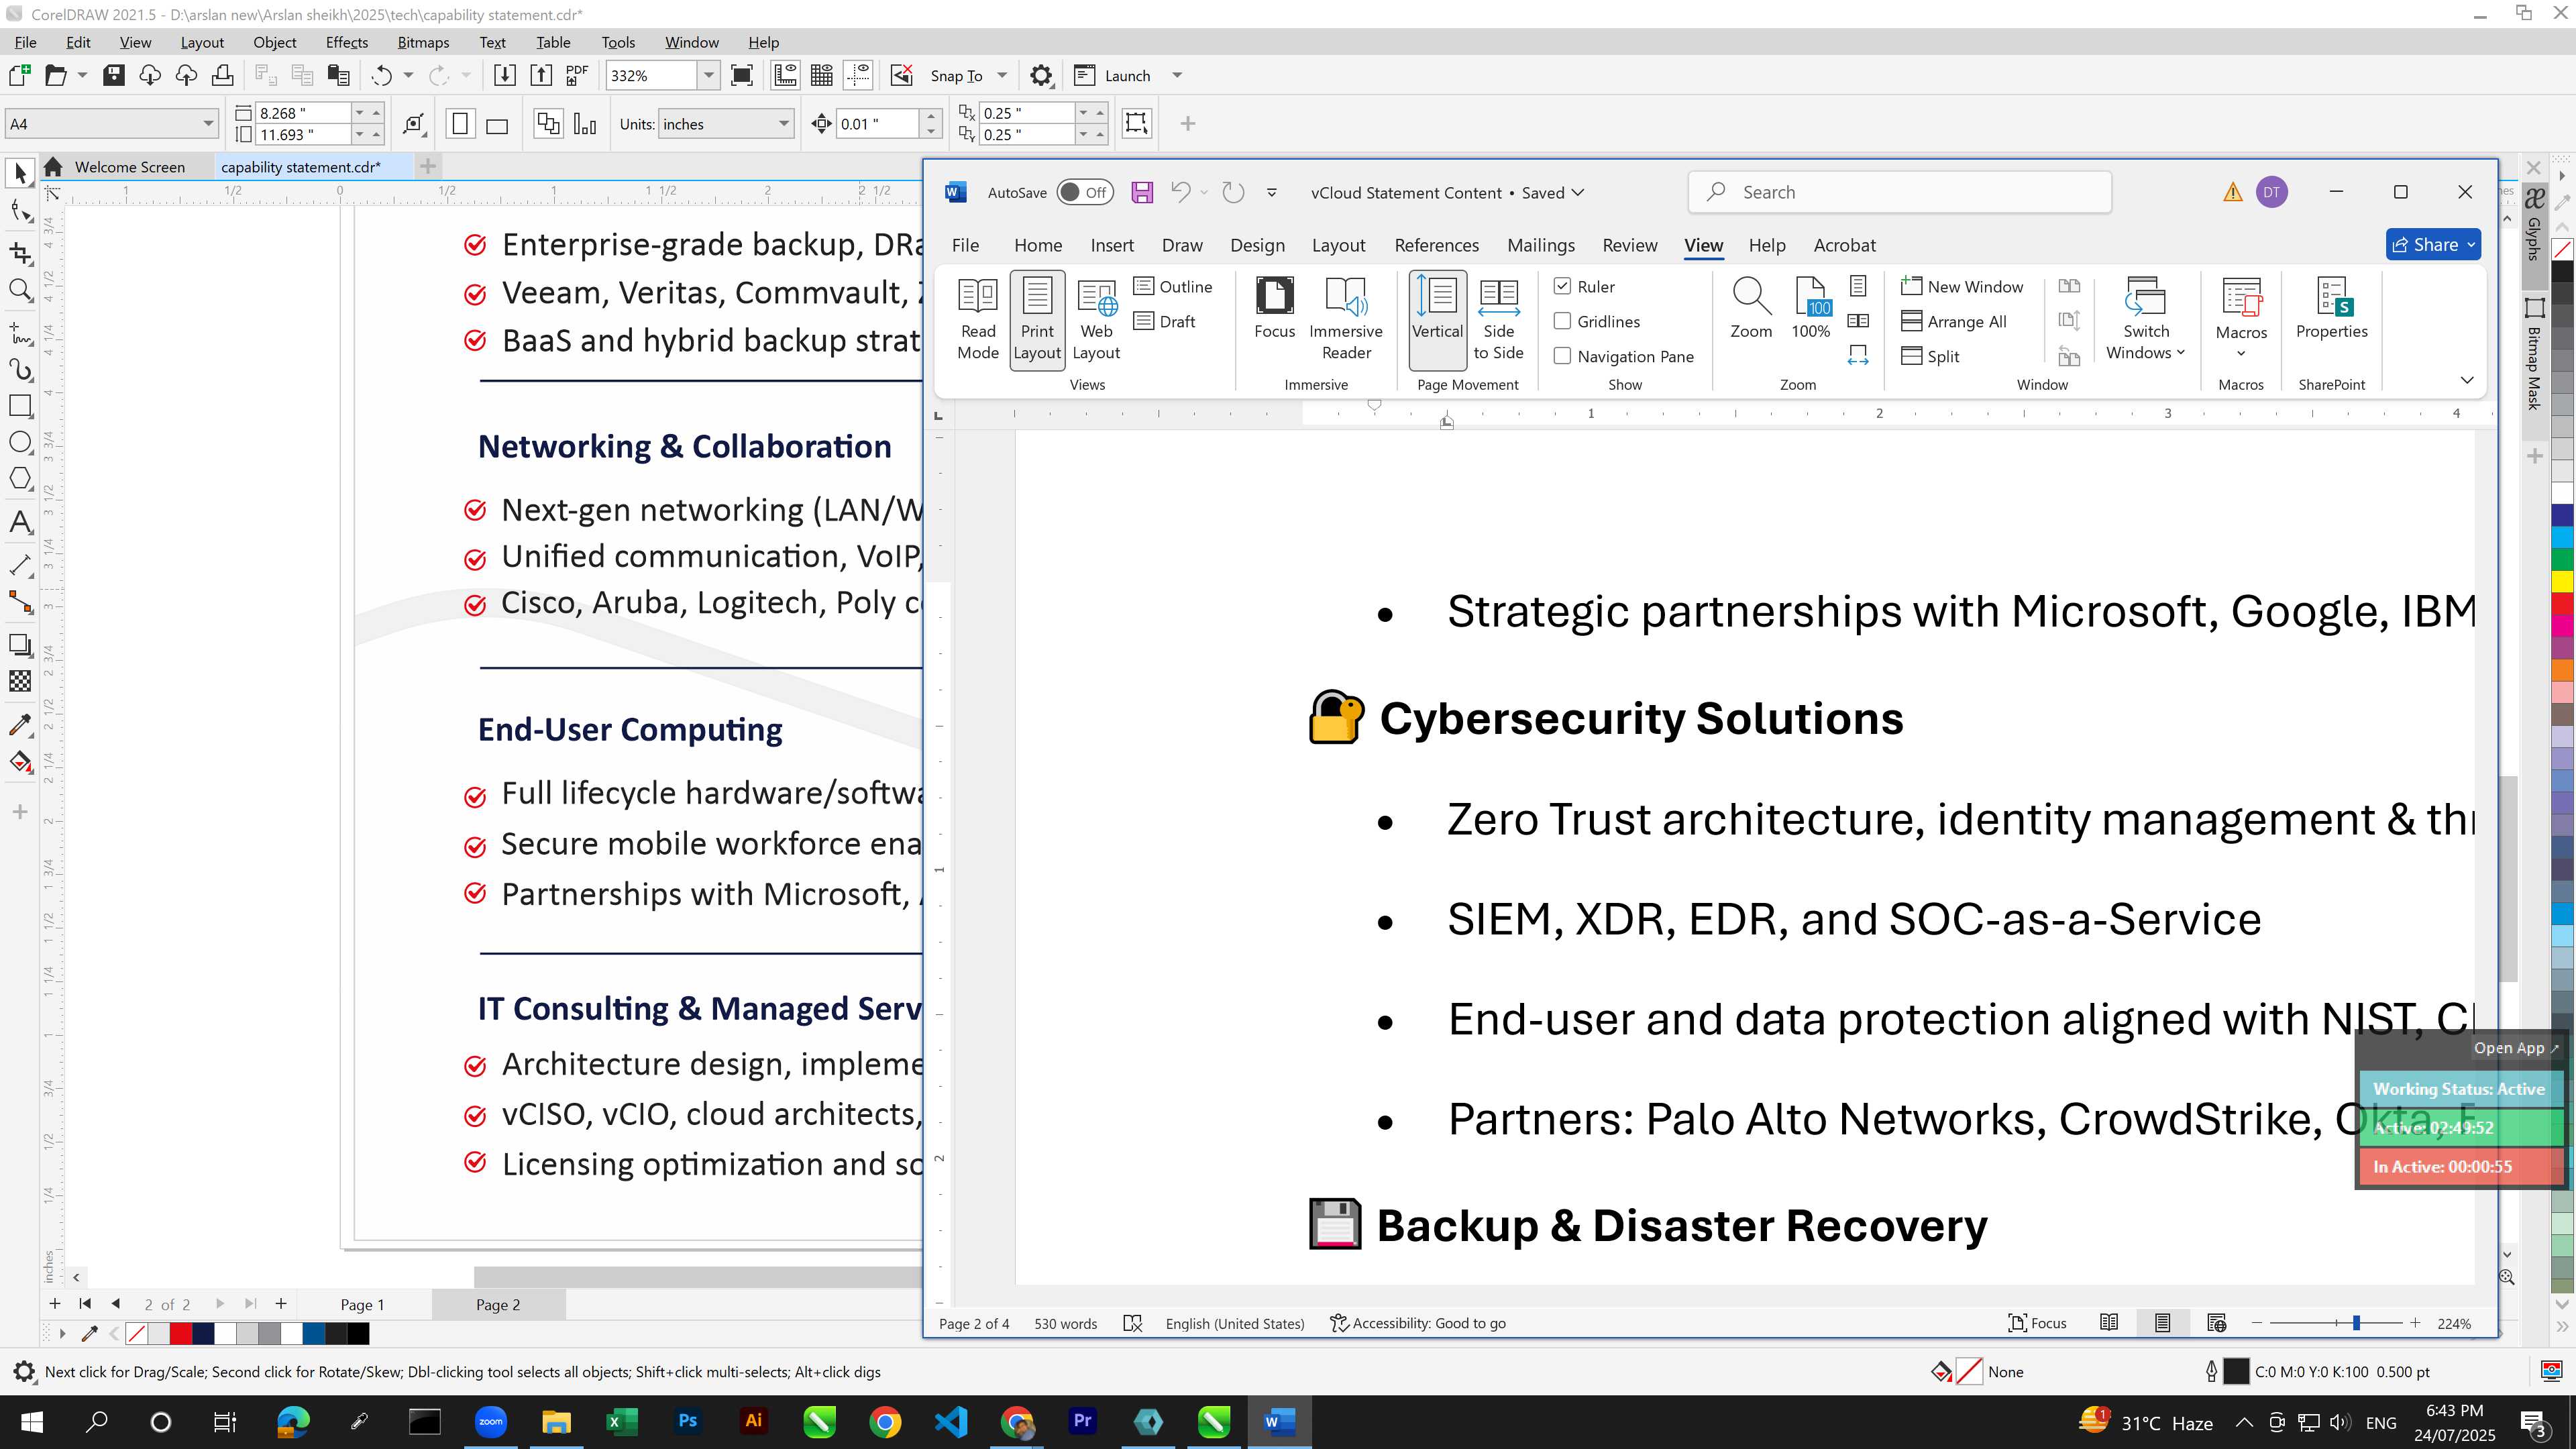The width and height of the screenshot is (2576, 1449).
Task: Select the Zoom tool in CorelDRAW toolbox
Action: coord(20,291)
